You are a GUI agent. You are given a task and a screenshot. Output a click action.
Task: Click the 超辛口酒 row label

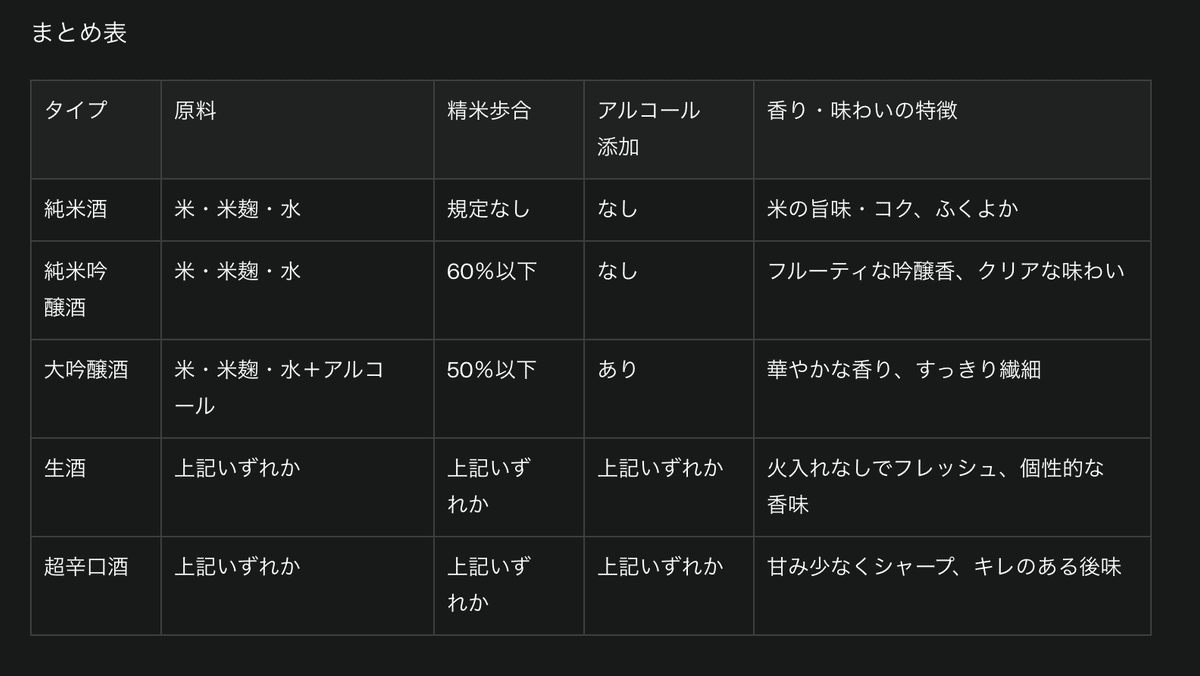coord(96,586)
